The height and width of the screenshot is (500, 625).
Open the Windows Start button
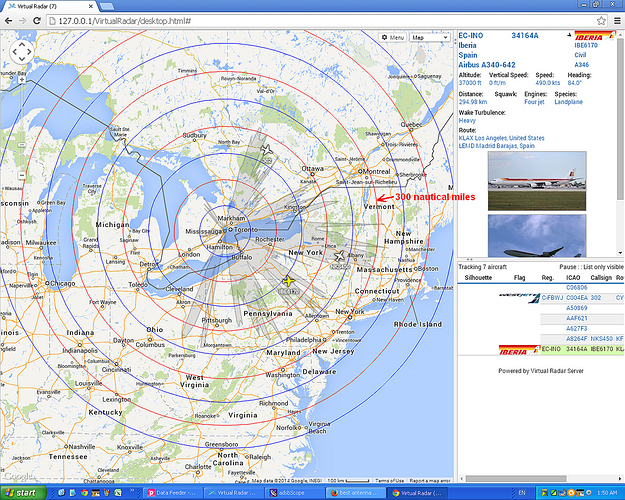coord(23,493)
